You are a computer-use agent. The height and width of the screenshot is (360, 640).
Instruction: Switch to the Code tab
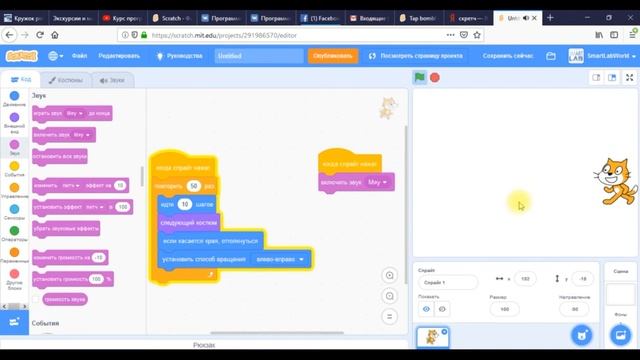click(x=21, y=80)
